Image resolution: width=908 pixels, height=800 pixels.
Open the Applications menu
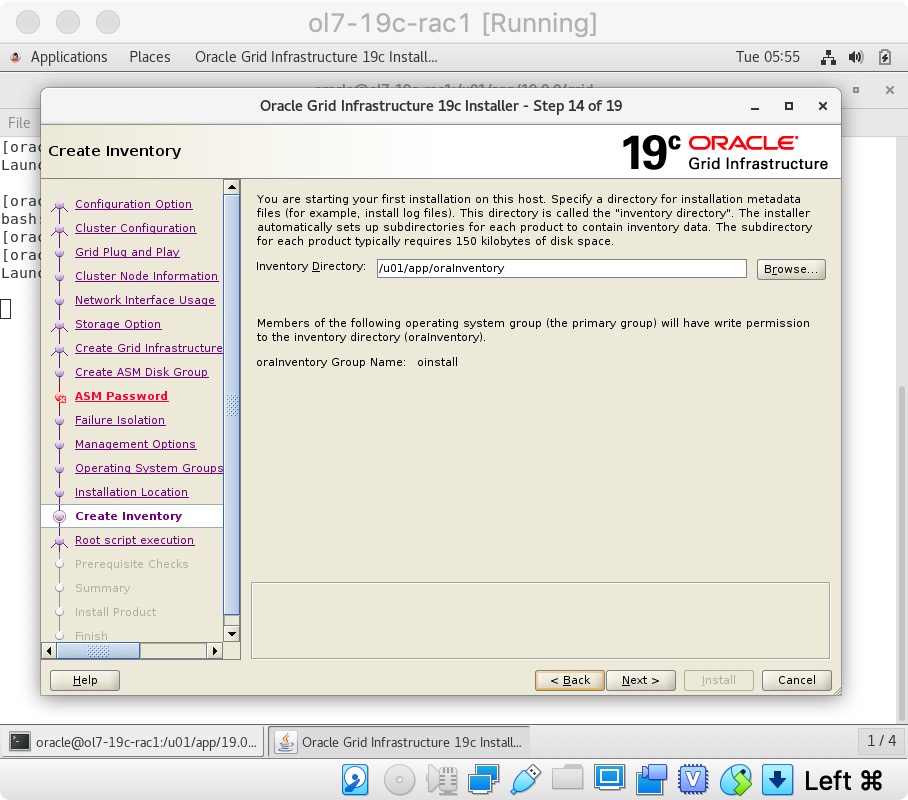coord(68,57)
